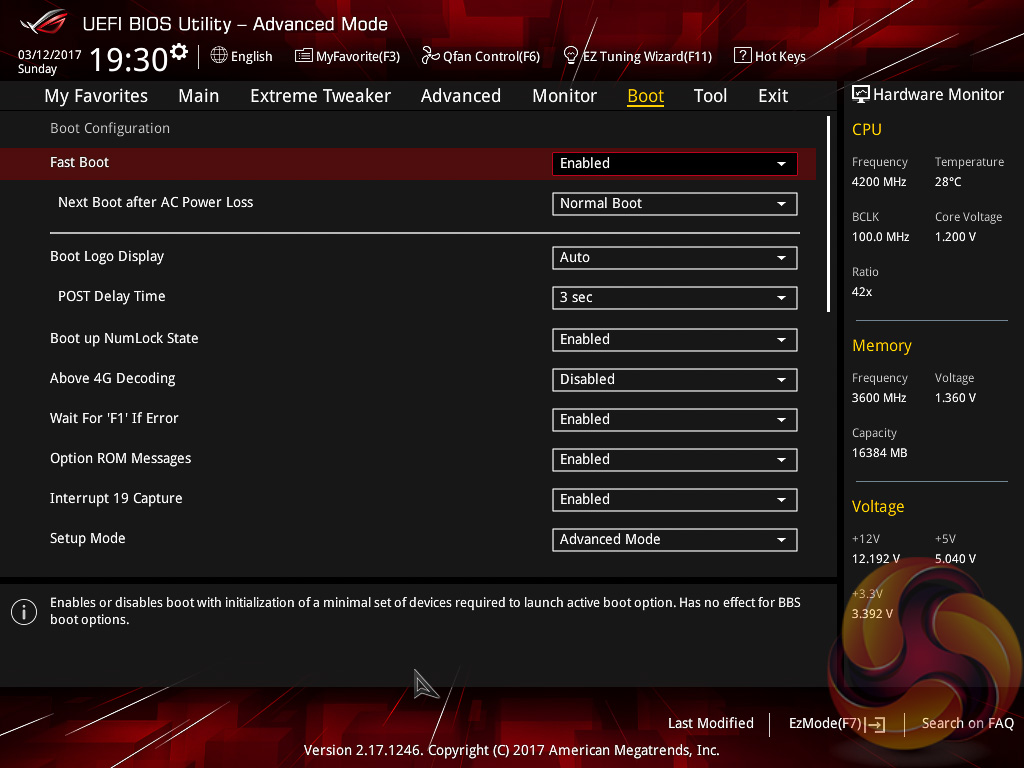The height and width of the screenshot is (768, 1024).
Task: Click the ROG logo icon
Action: 43,22
